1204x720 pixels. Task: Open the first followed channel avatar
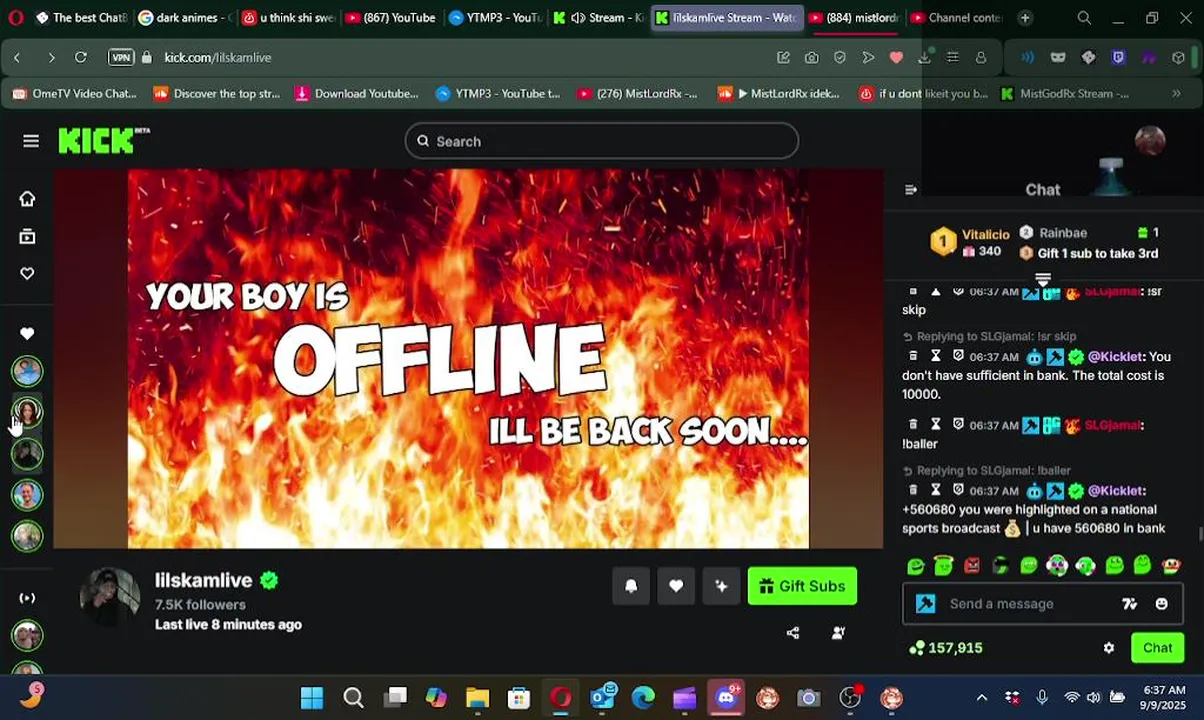[x=27, y=371]
